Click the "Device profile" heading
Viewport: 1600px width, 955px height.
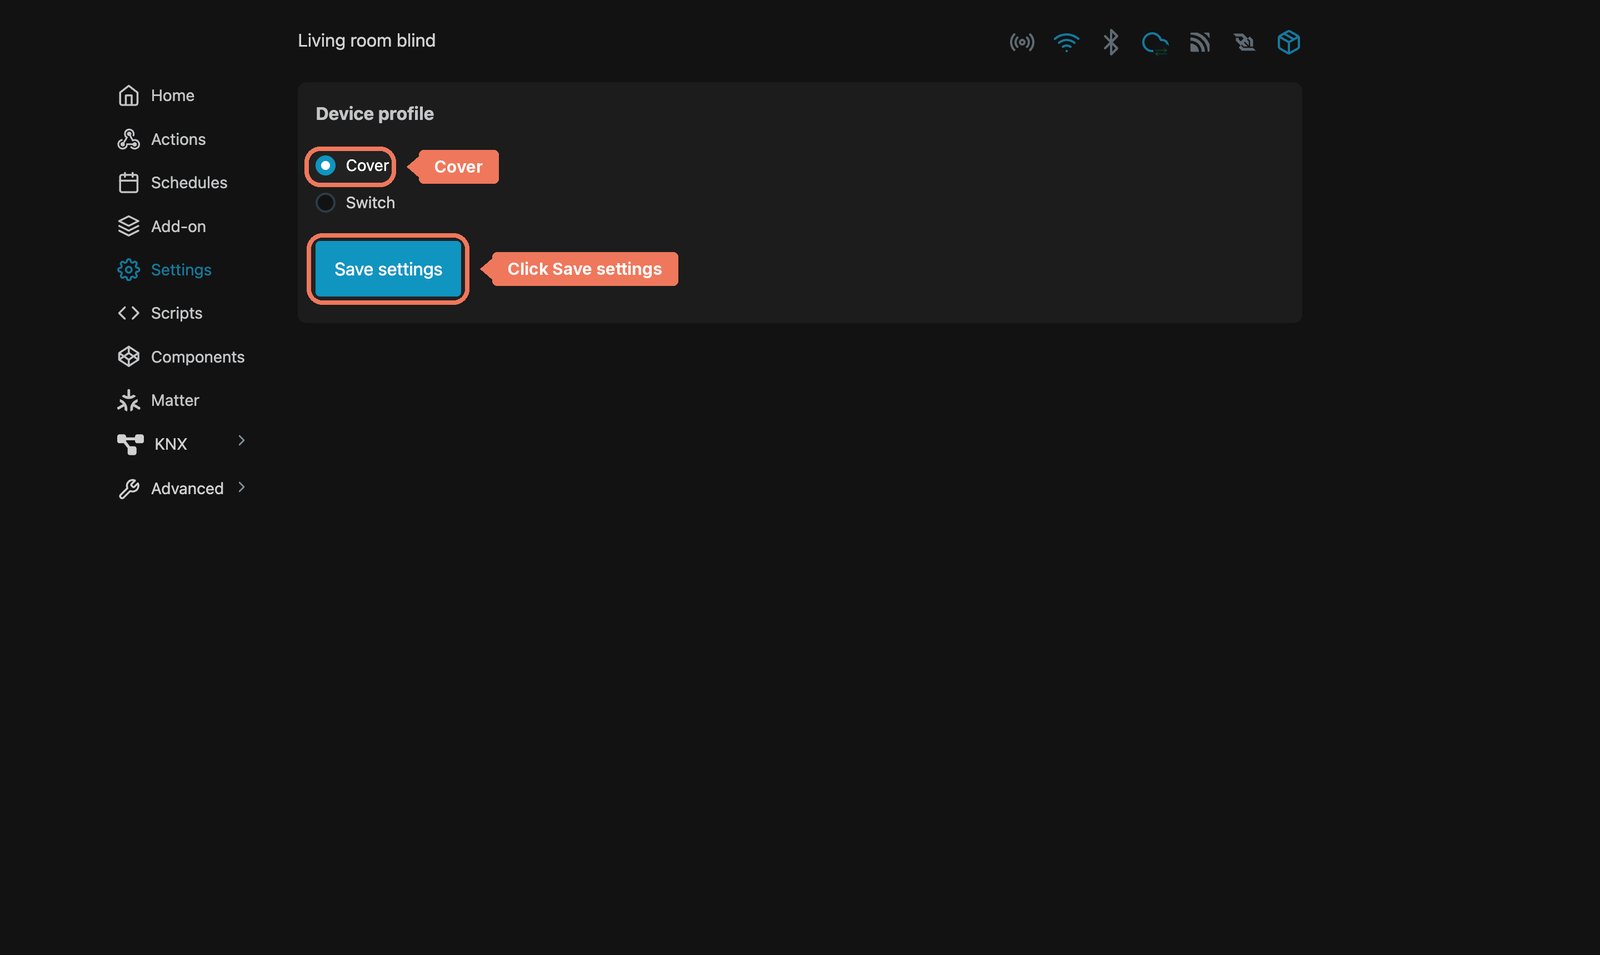(375, 113)
